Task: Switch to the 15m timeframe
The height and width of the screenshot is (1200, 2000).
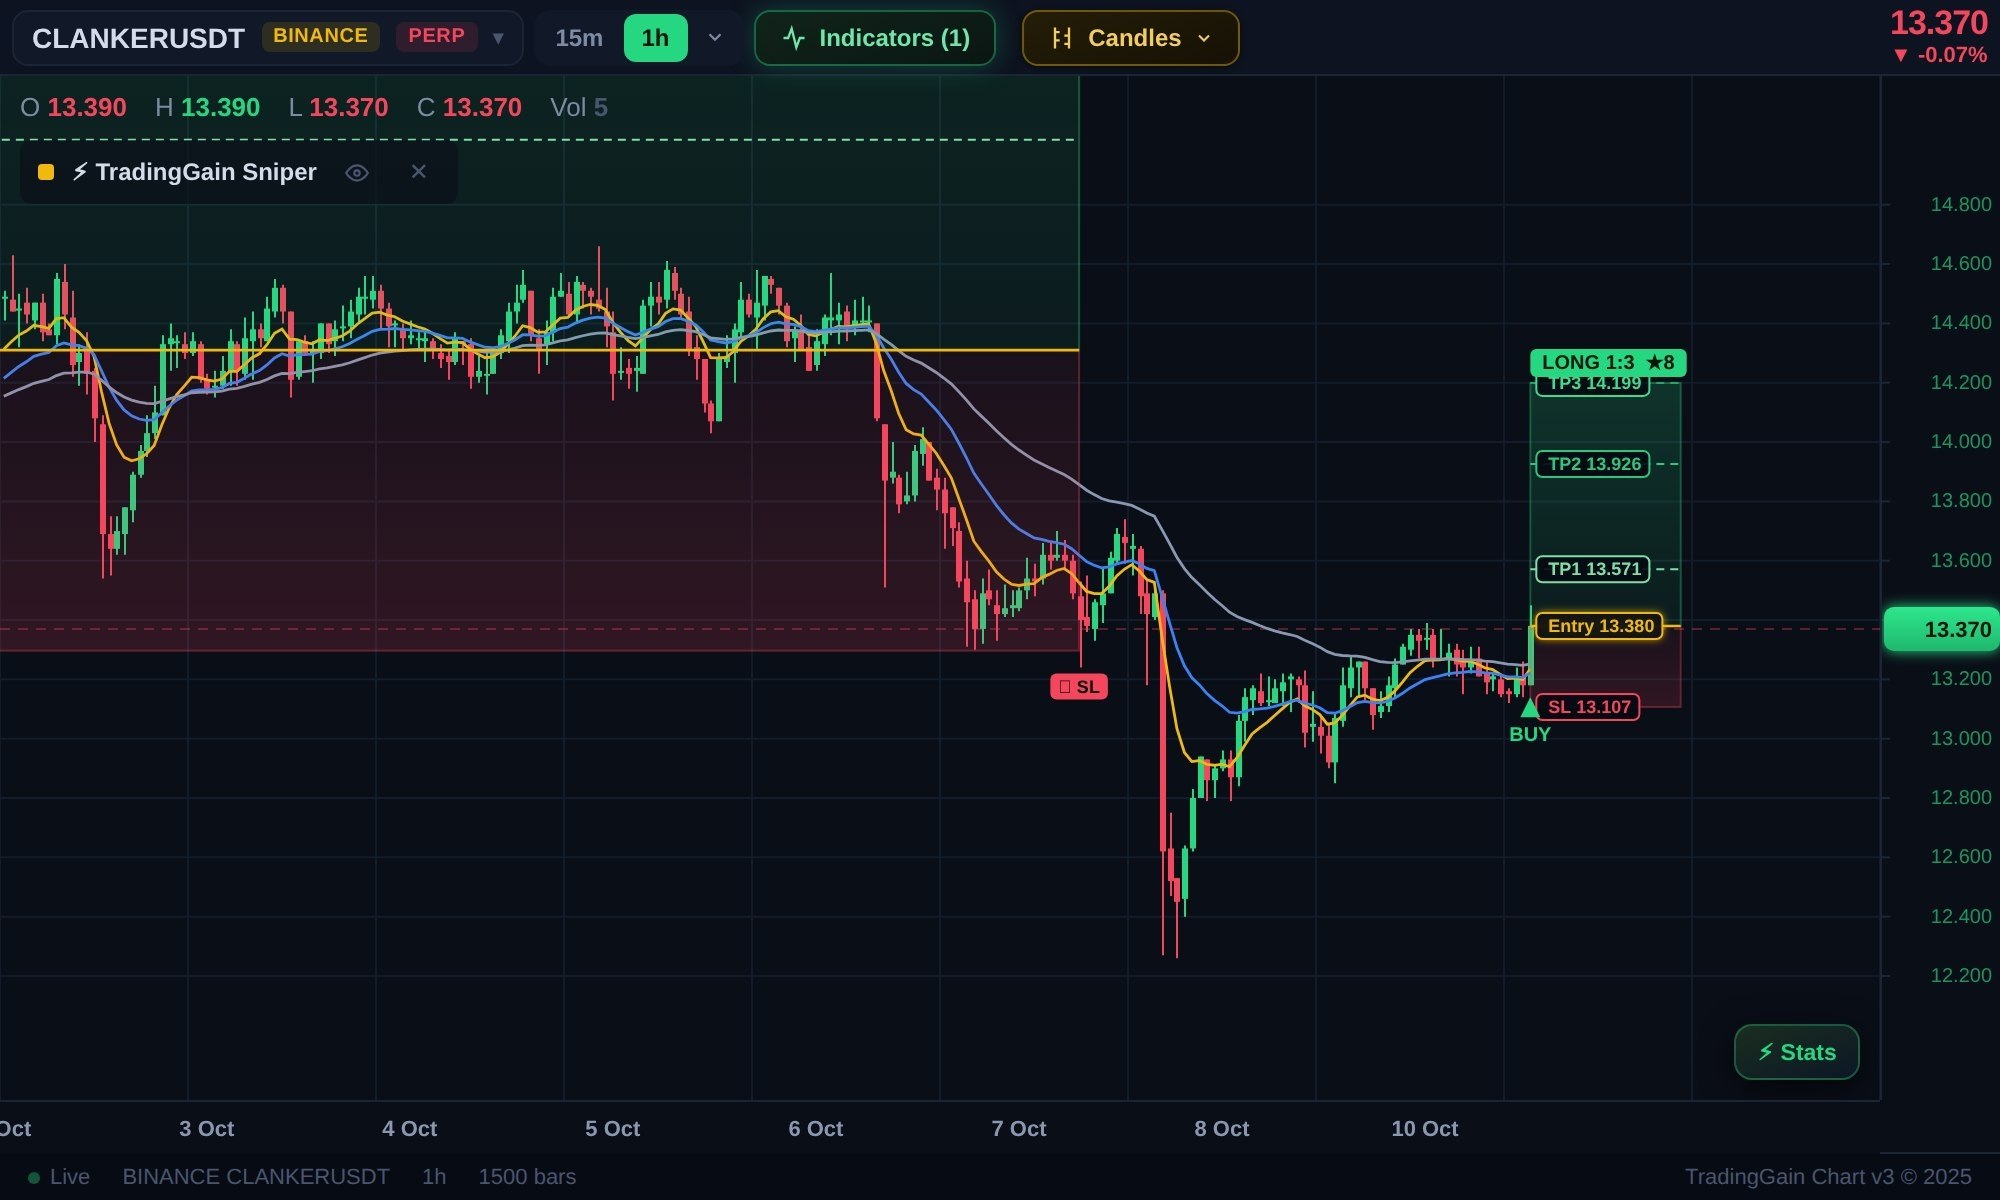Action: pyautogui.click(x=579, y=38)
